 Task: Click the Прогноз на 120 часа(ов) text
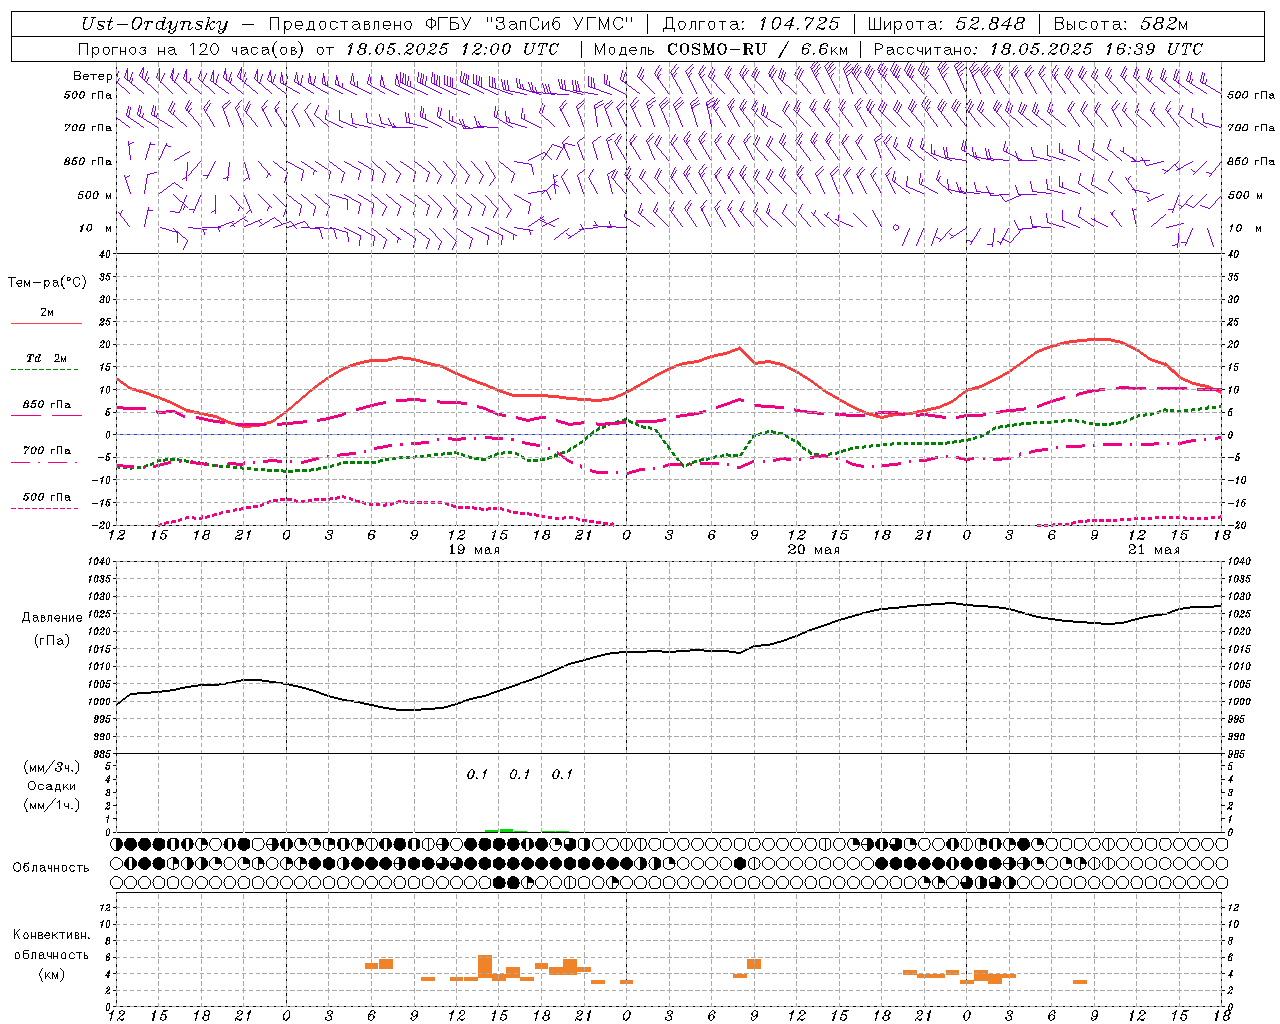tap(192, 49)
